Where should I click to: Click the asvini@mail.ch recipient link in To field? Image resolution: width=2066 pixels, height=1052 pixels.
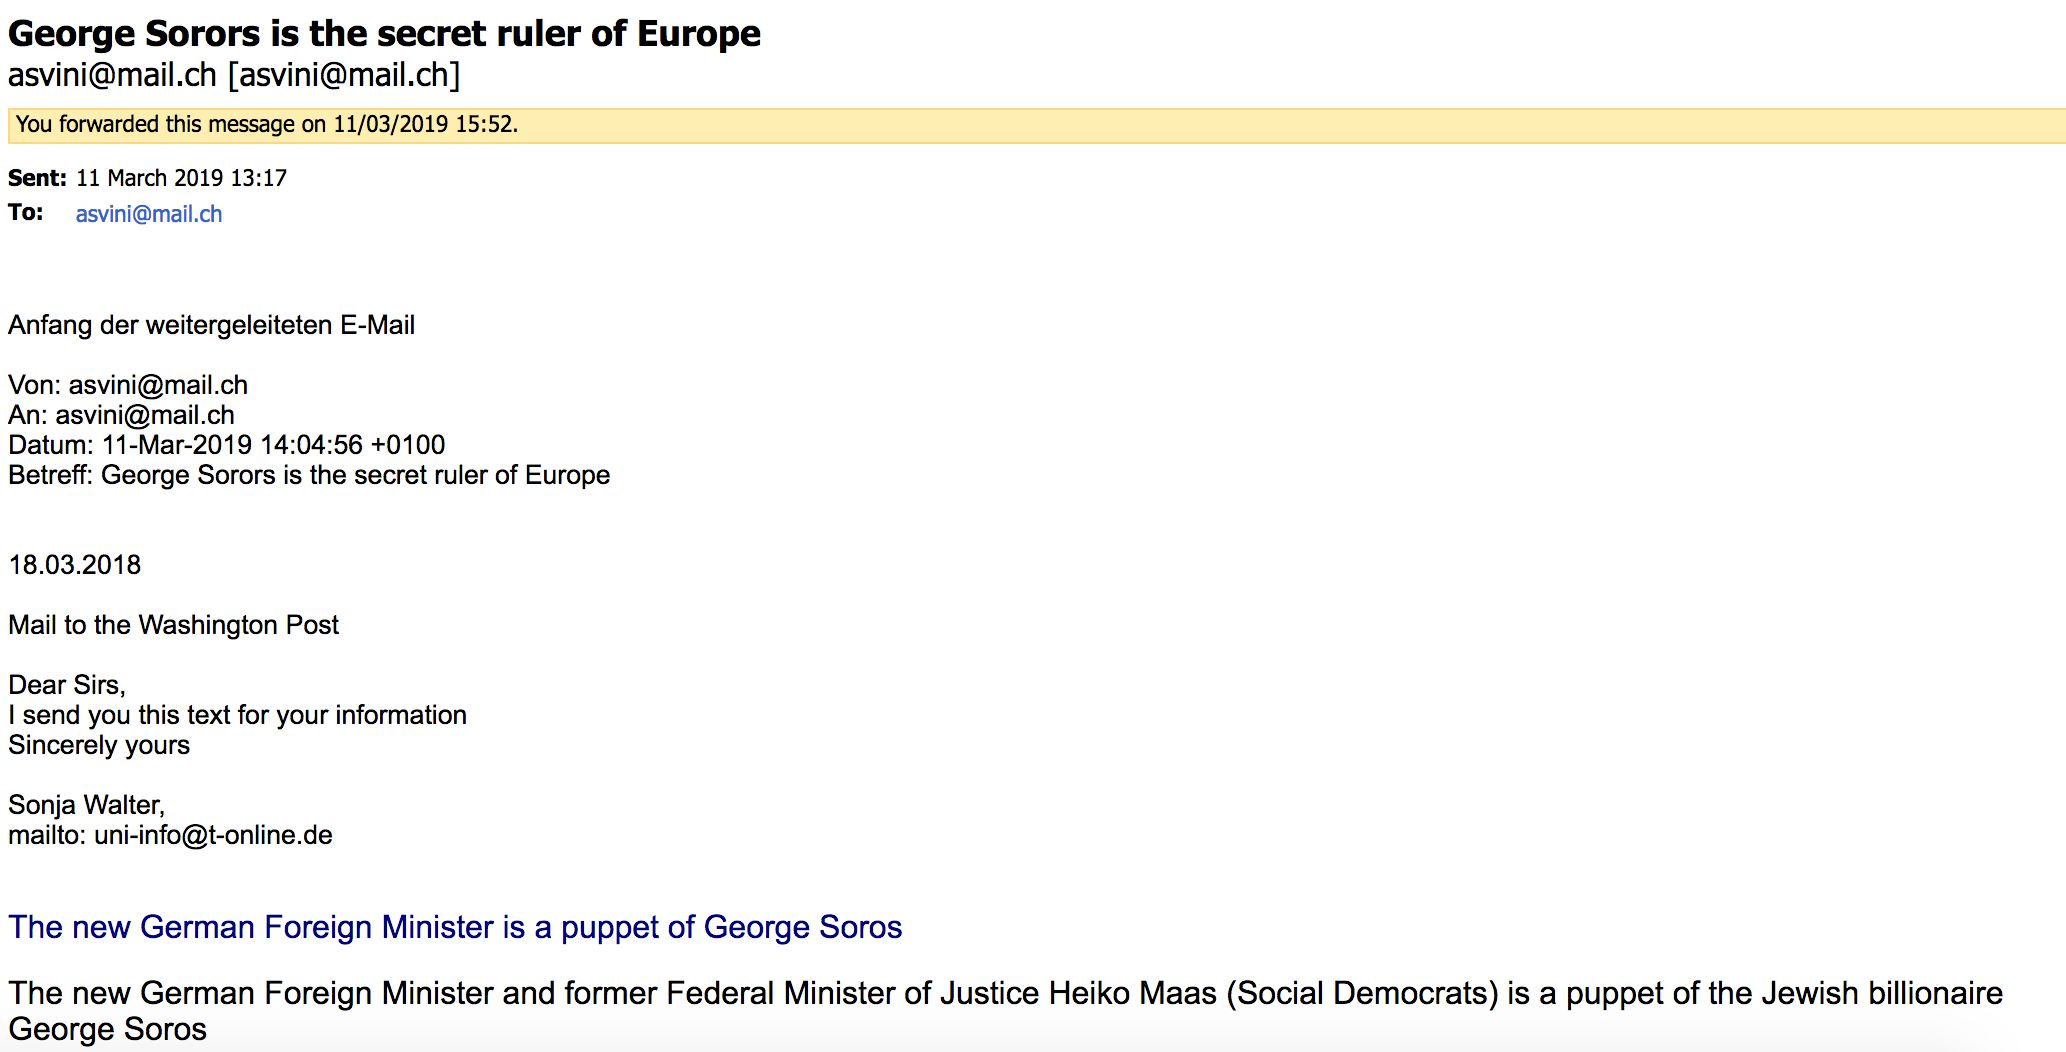click(149, 214)
